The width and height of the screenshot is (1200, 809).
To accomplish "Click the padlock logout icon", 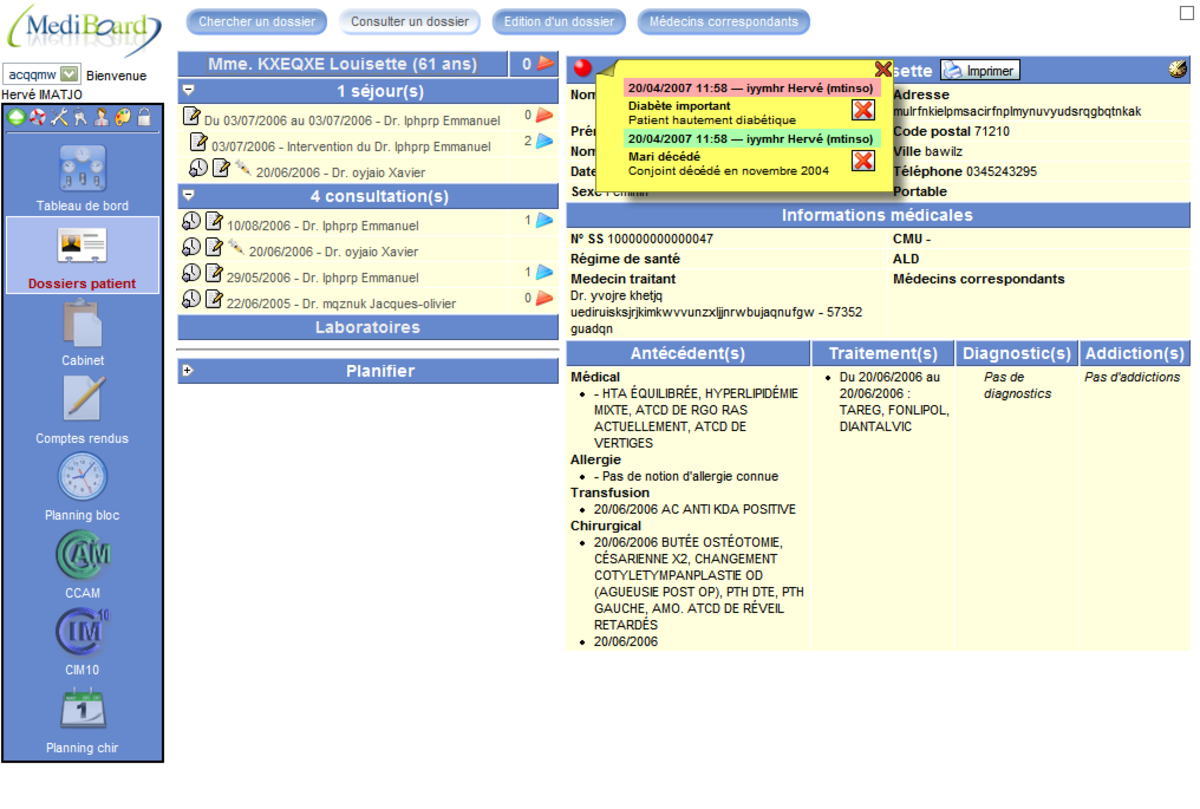I will tap(144, 118).
